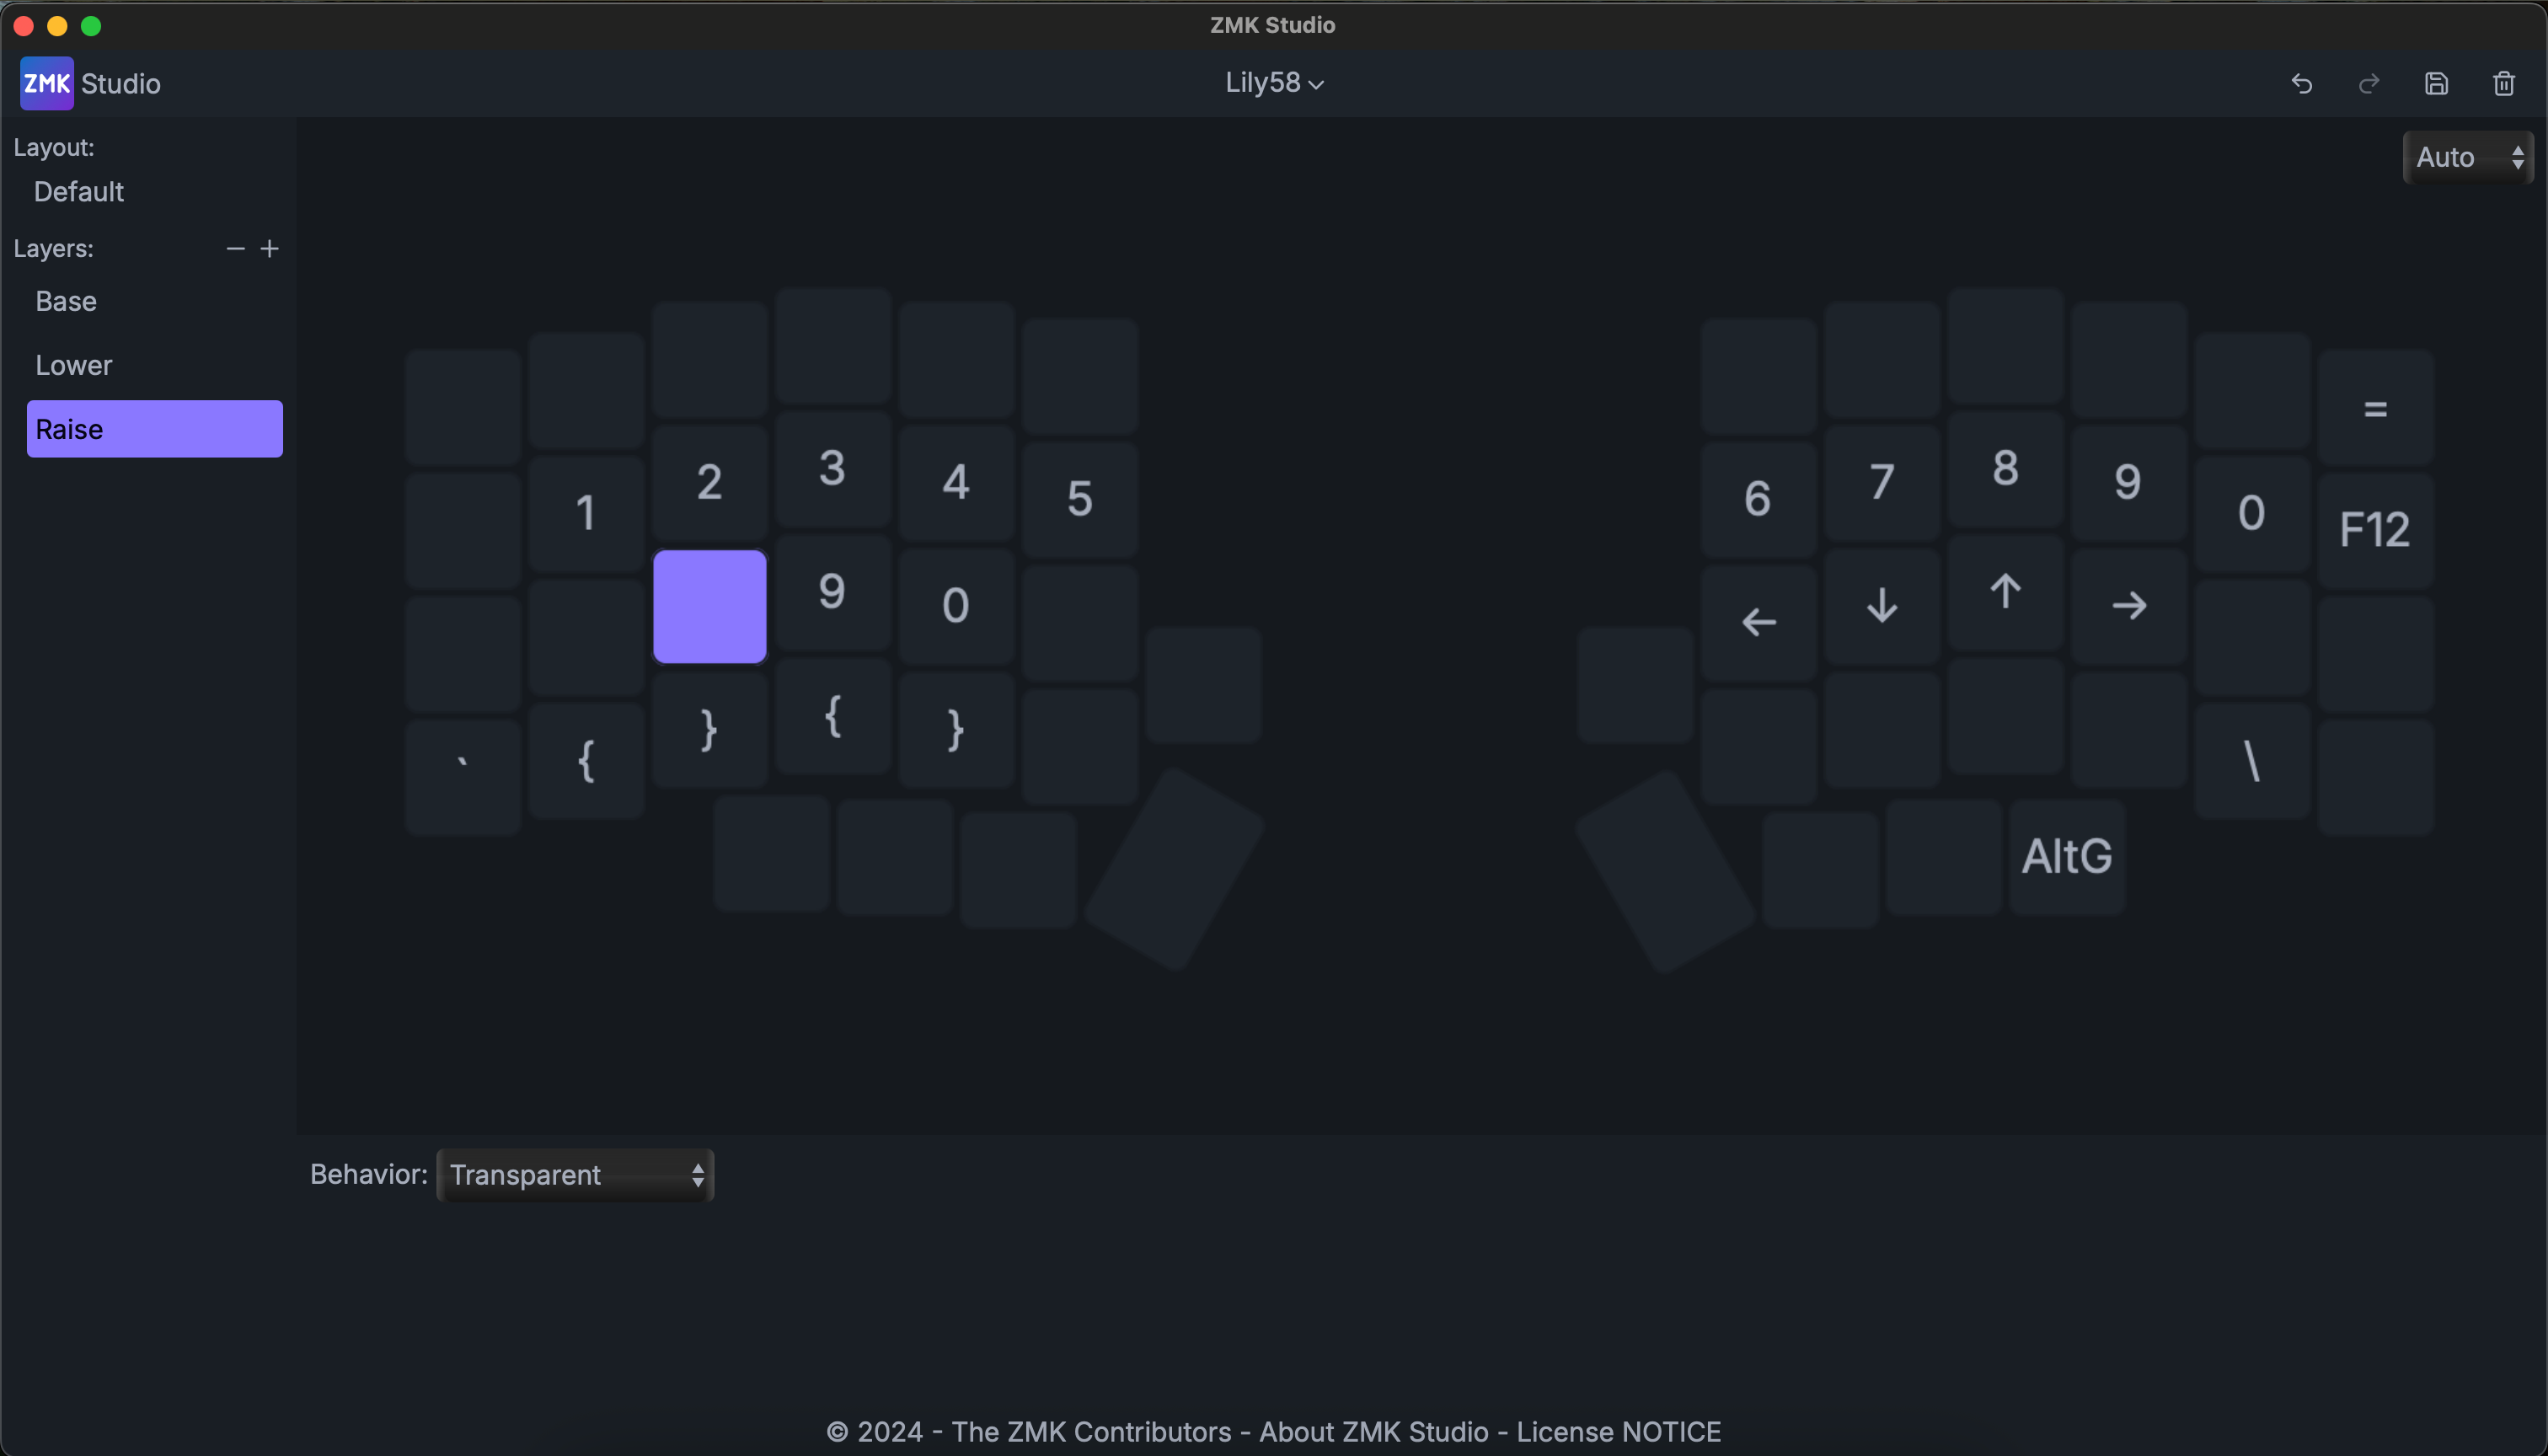Image resolution: width=2548 pixels, height=1456 pixels.
Task: Remove layer using the minus icon
Action: tap(235, 248)
